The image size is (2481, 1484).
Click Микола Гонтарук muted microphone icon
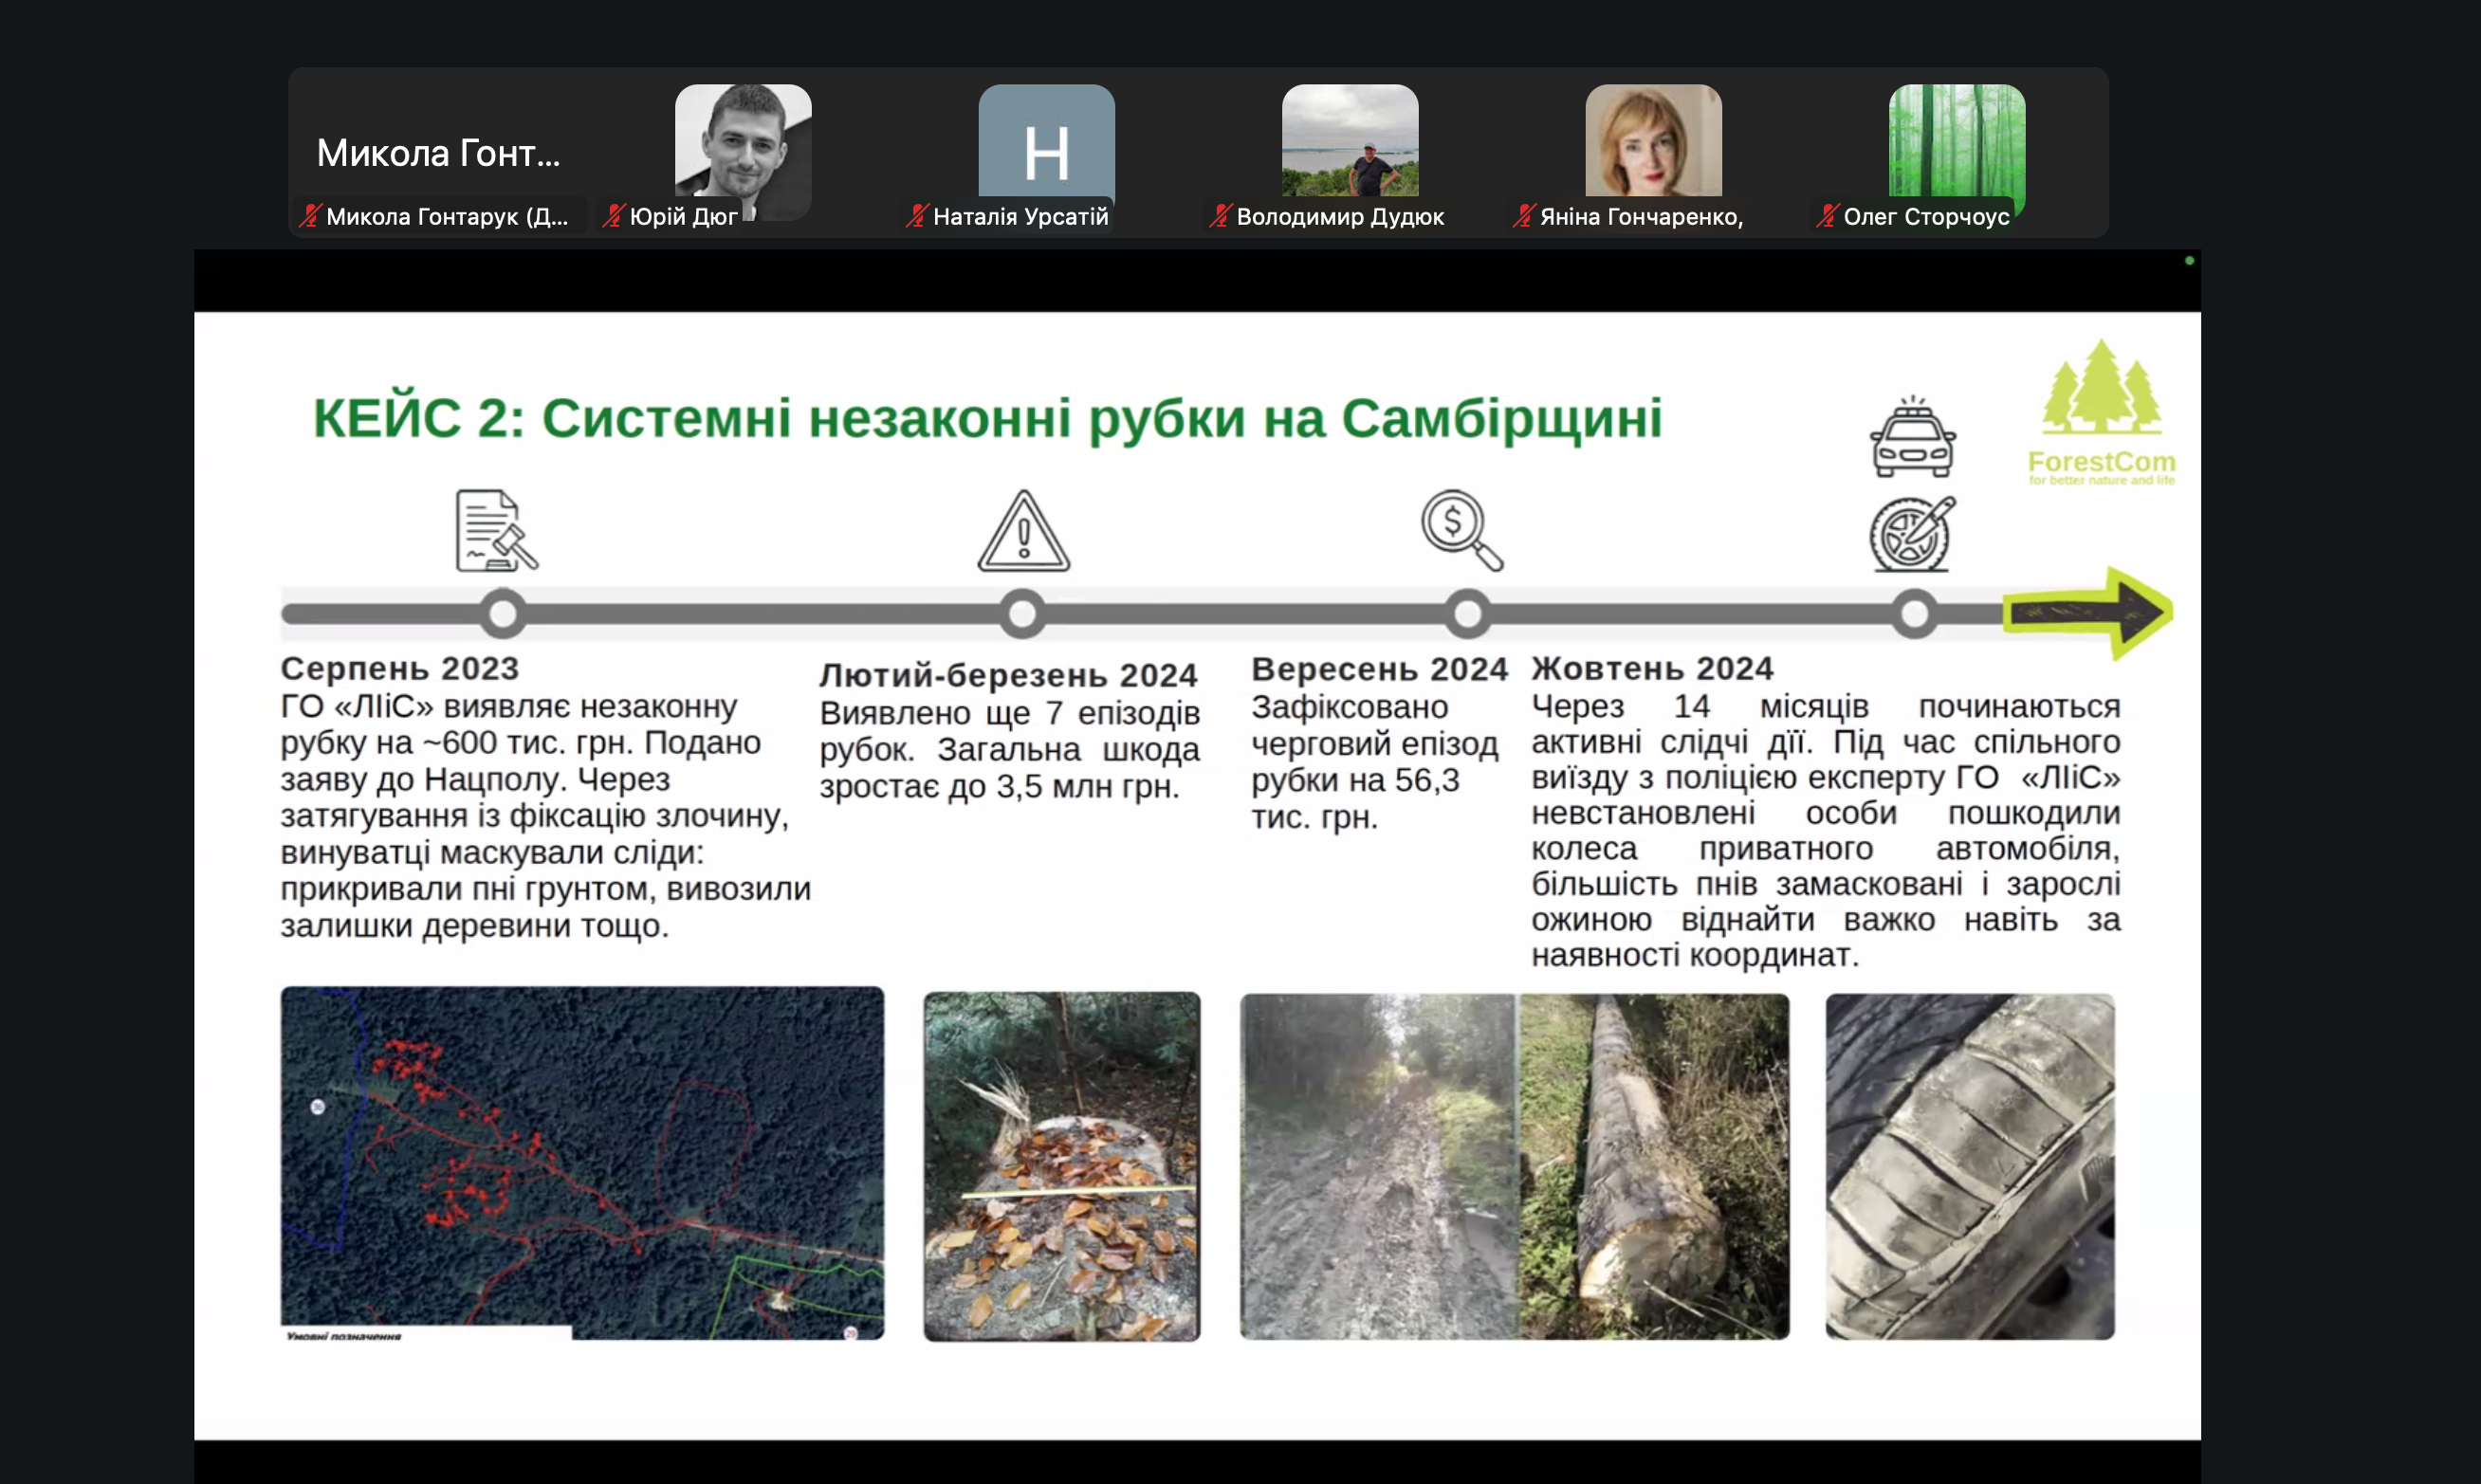click(x=310, y=216)
